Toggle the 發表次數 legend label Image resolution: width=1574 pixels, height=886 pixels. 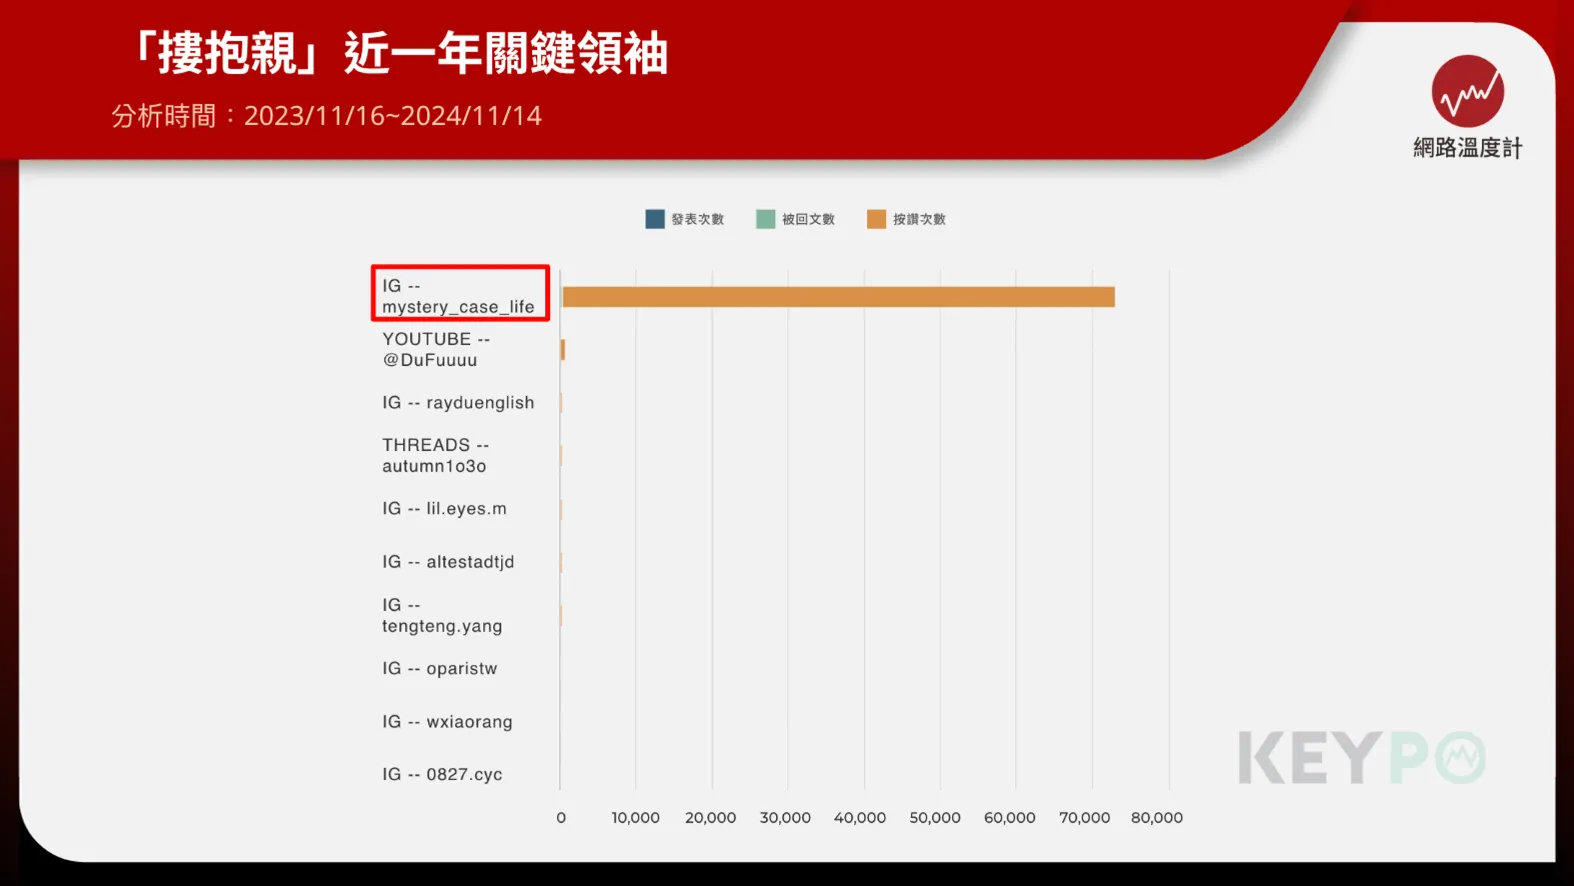coord(698,219)
